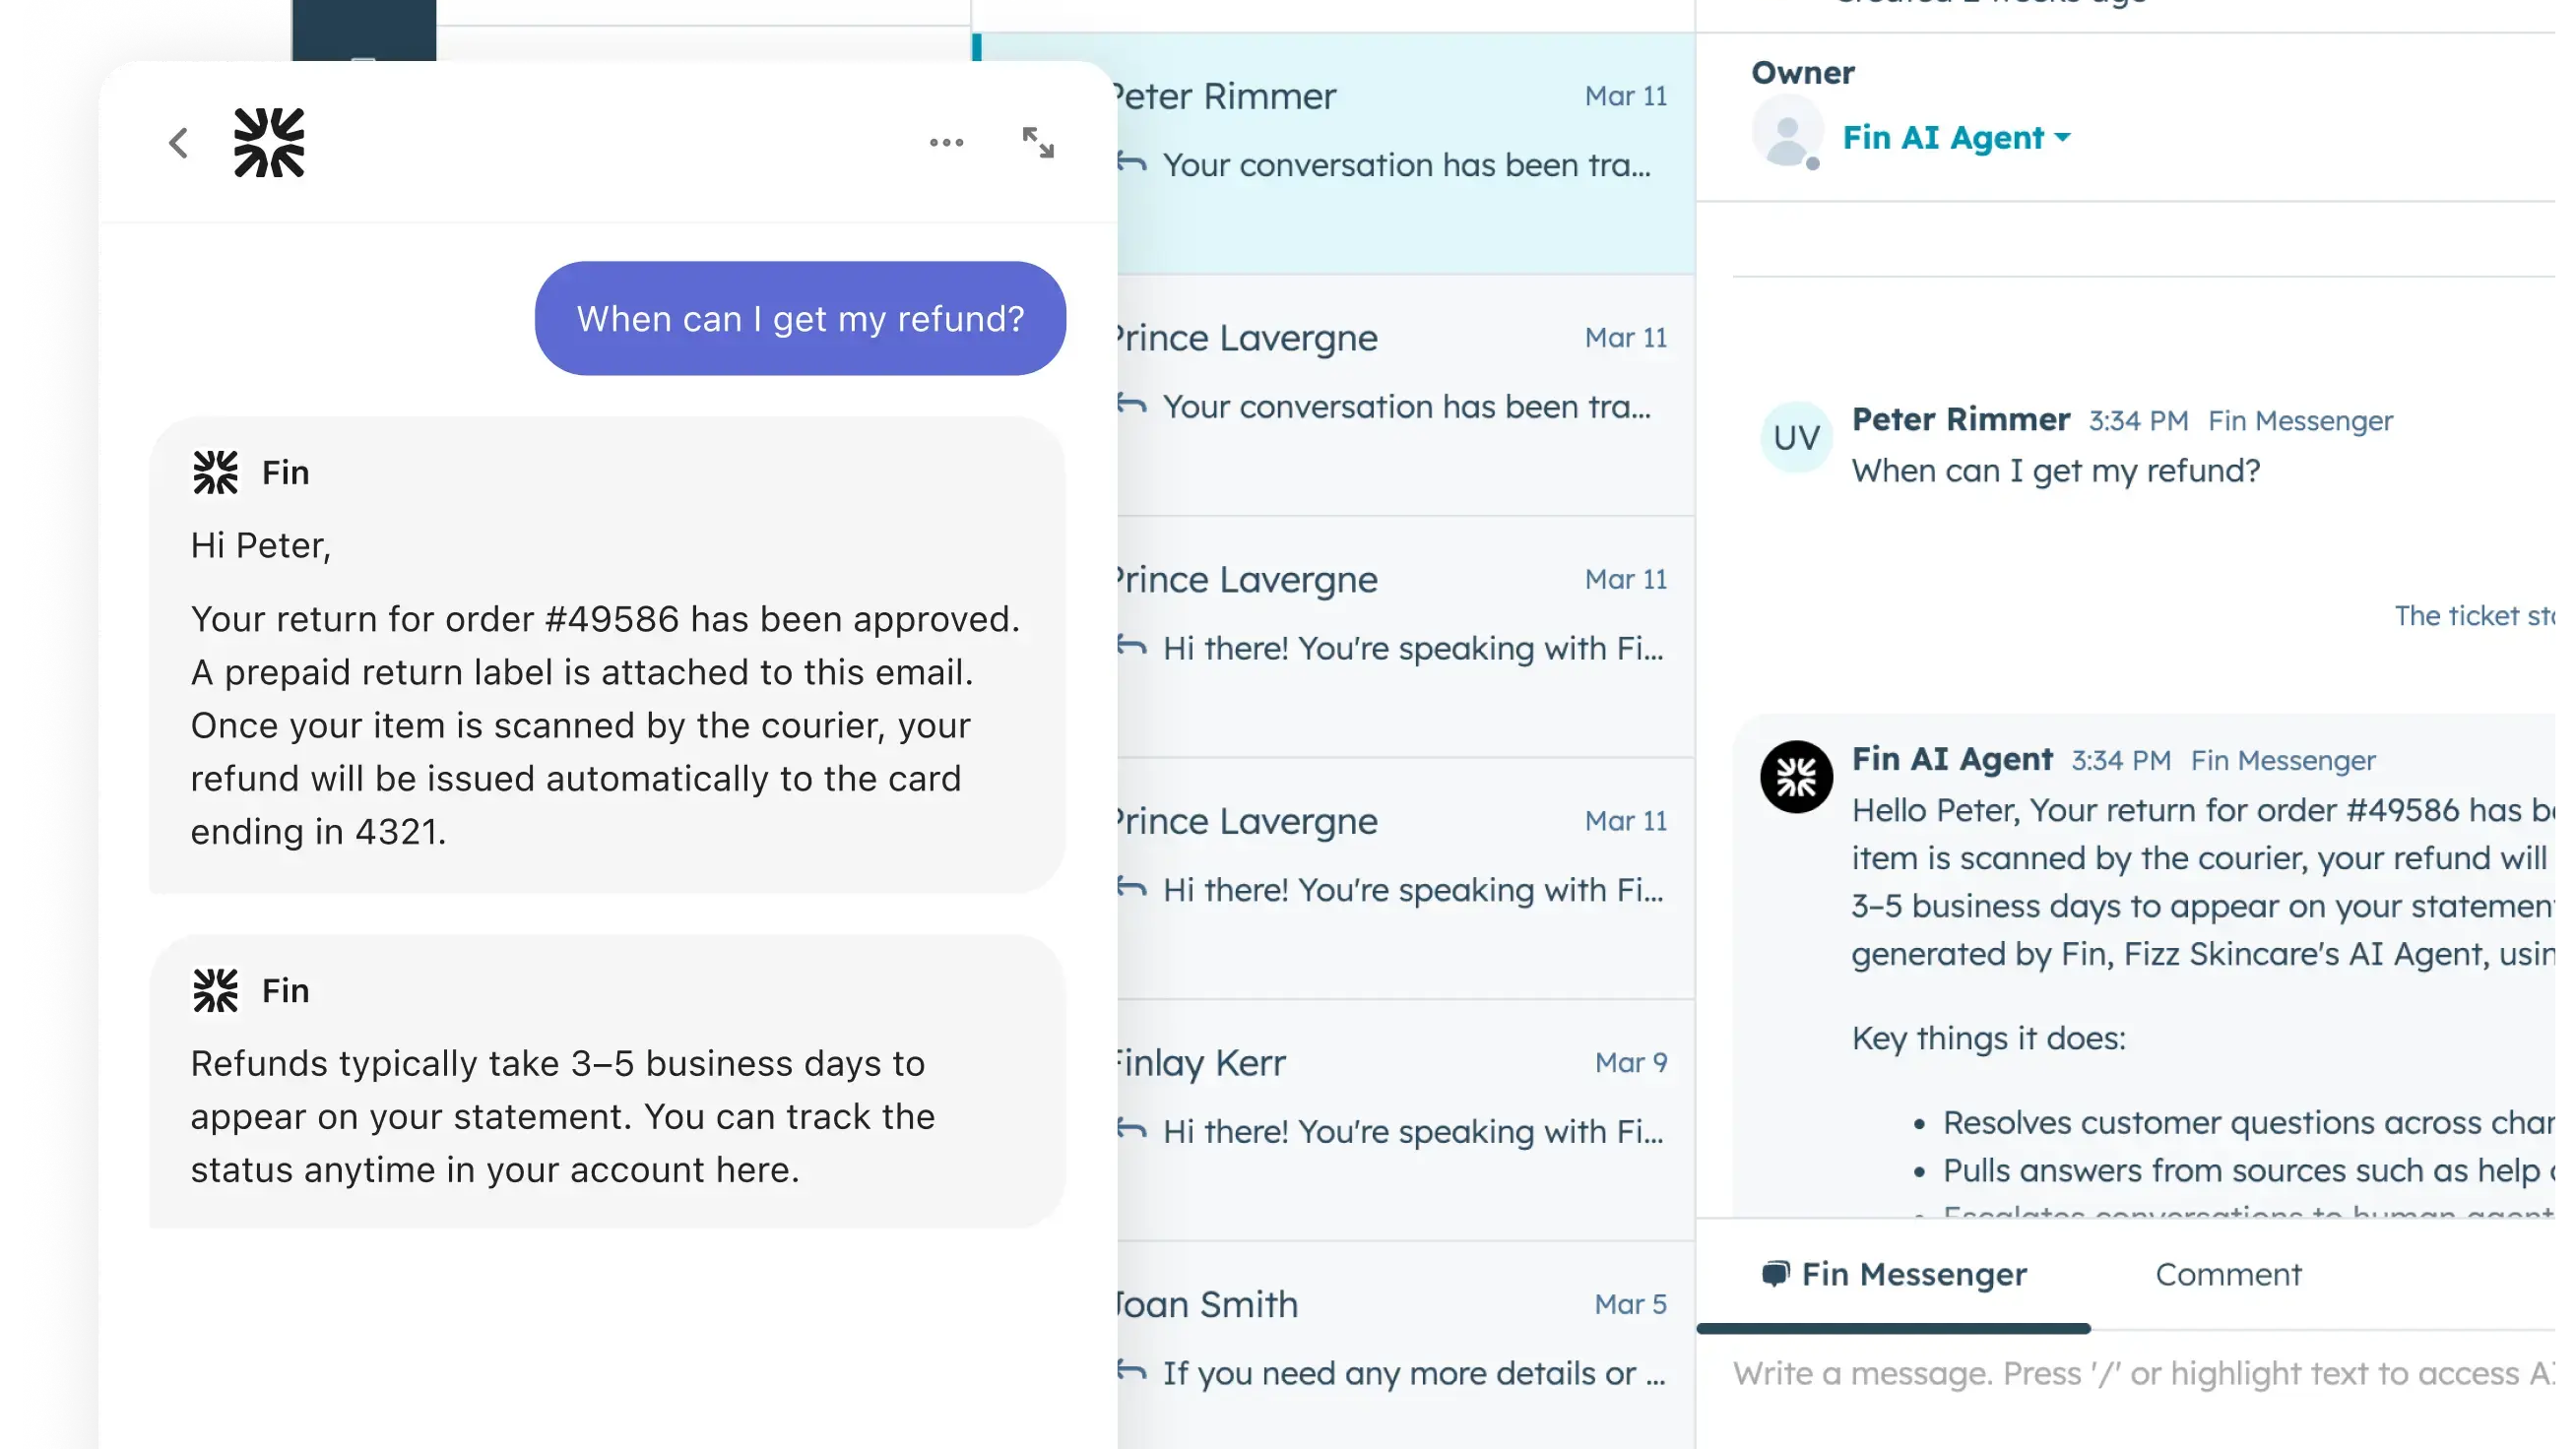Switch to the Comment tab
The image size is (2576, 1449).
2228,1275
